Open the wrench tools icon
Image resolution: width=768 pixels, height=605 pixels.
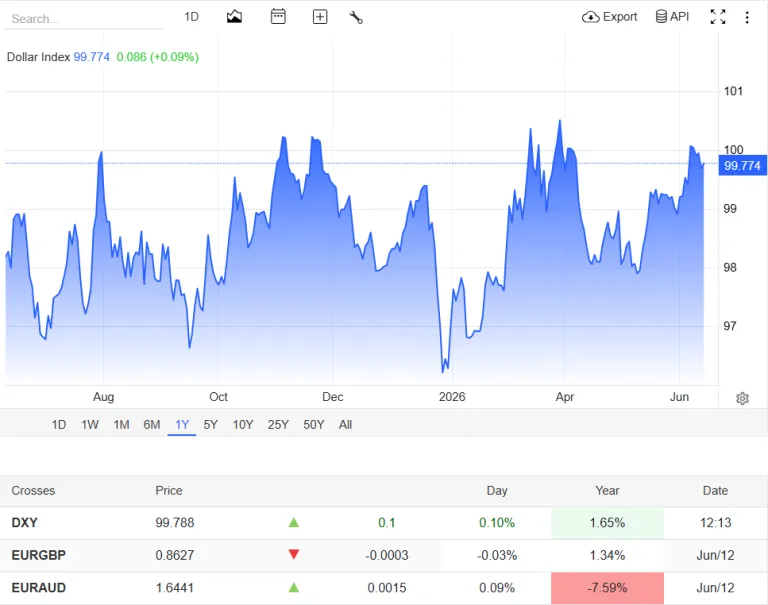pos(356,18)
